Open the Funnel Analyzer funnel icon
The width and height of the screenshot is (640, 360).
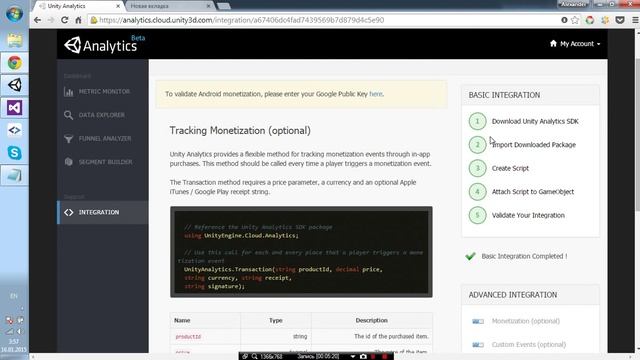click(x=69, y=139)
